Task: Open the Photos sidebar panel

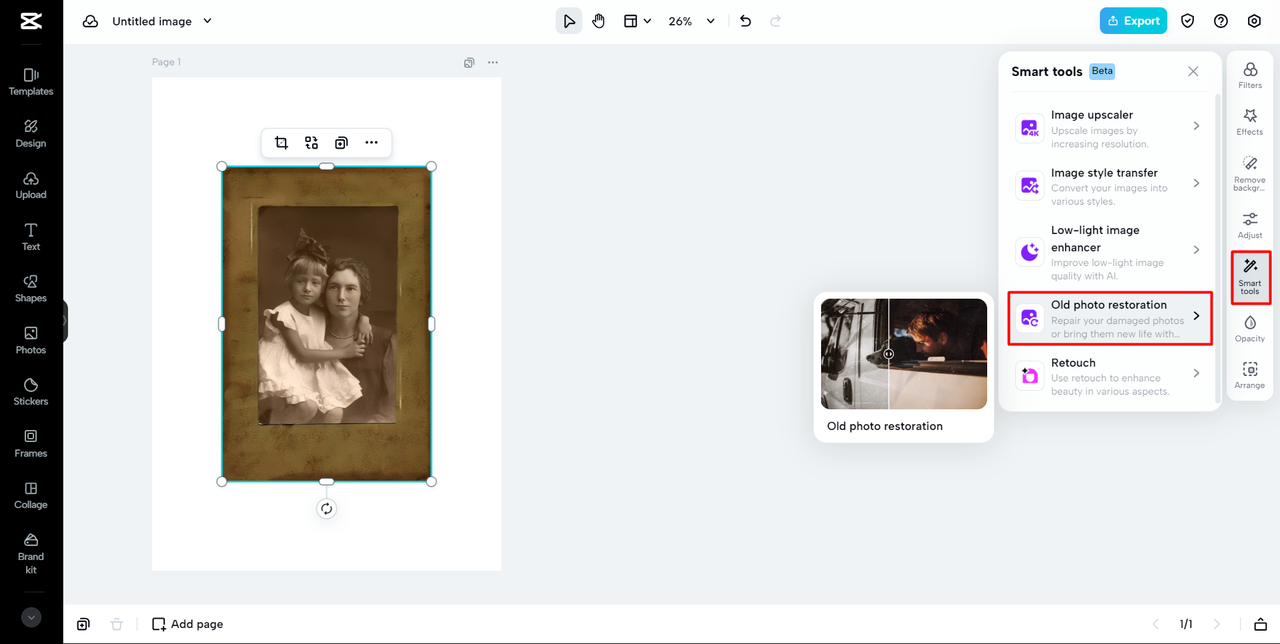Action: [31, 340]
